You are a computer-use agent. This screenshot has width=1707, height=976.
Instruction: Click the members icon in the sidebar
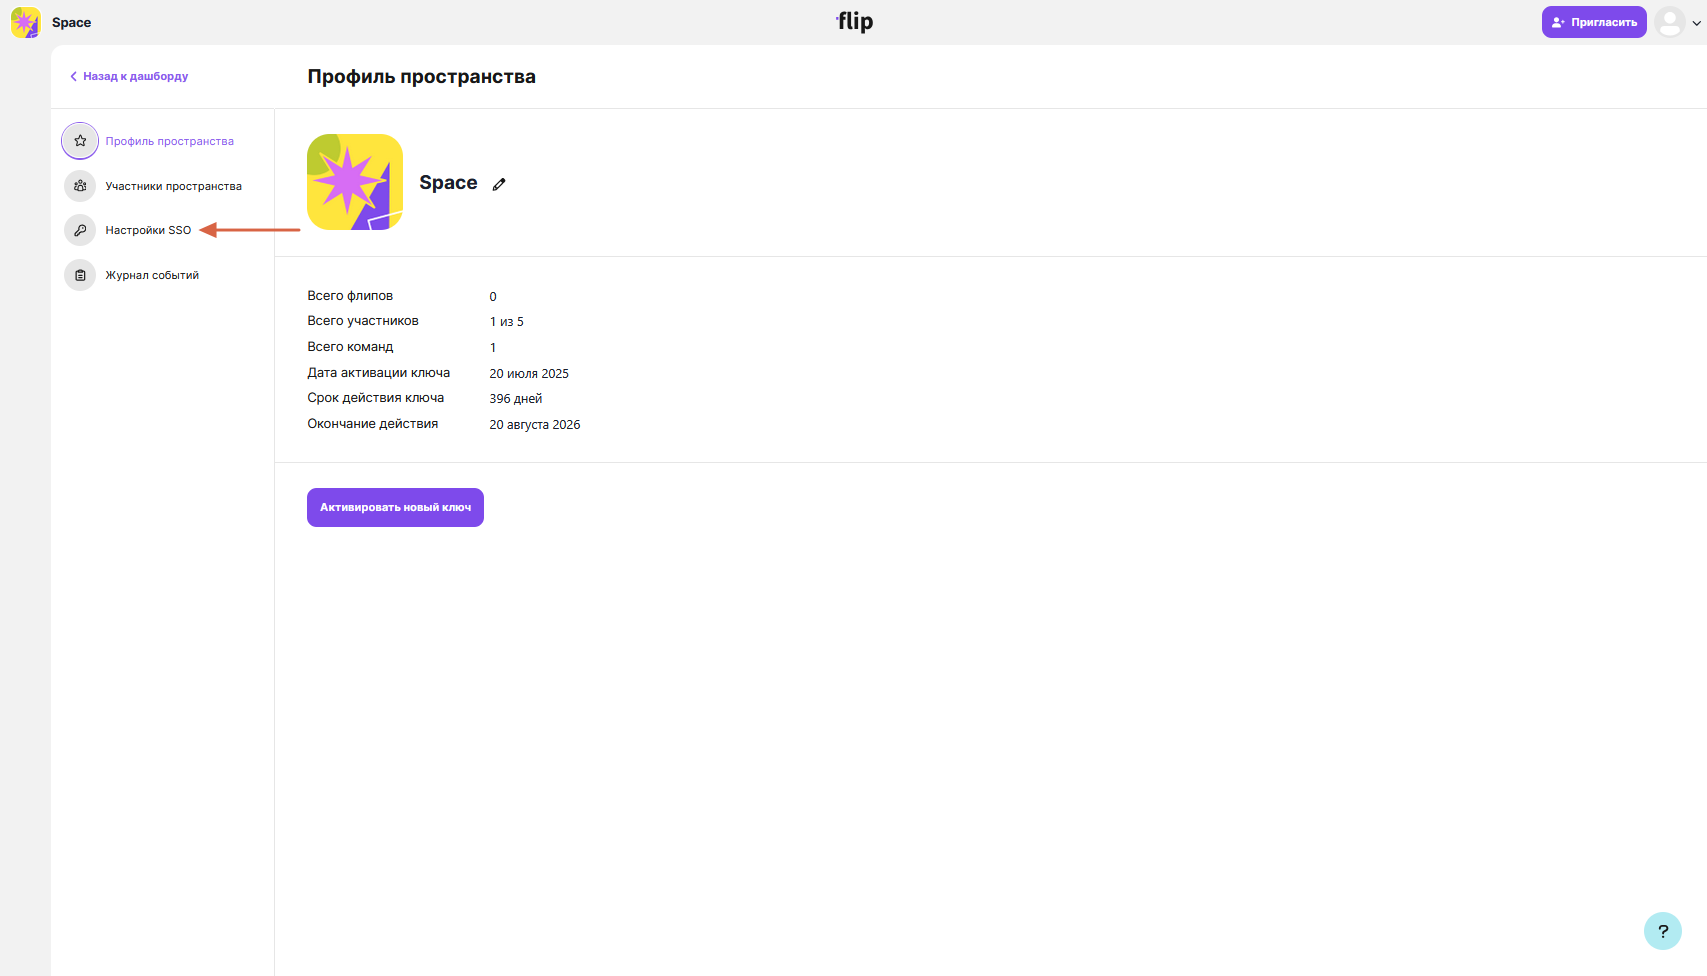(80, 186)
